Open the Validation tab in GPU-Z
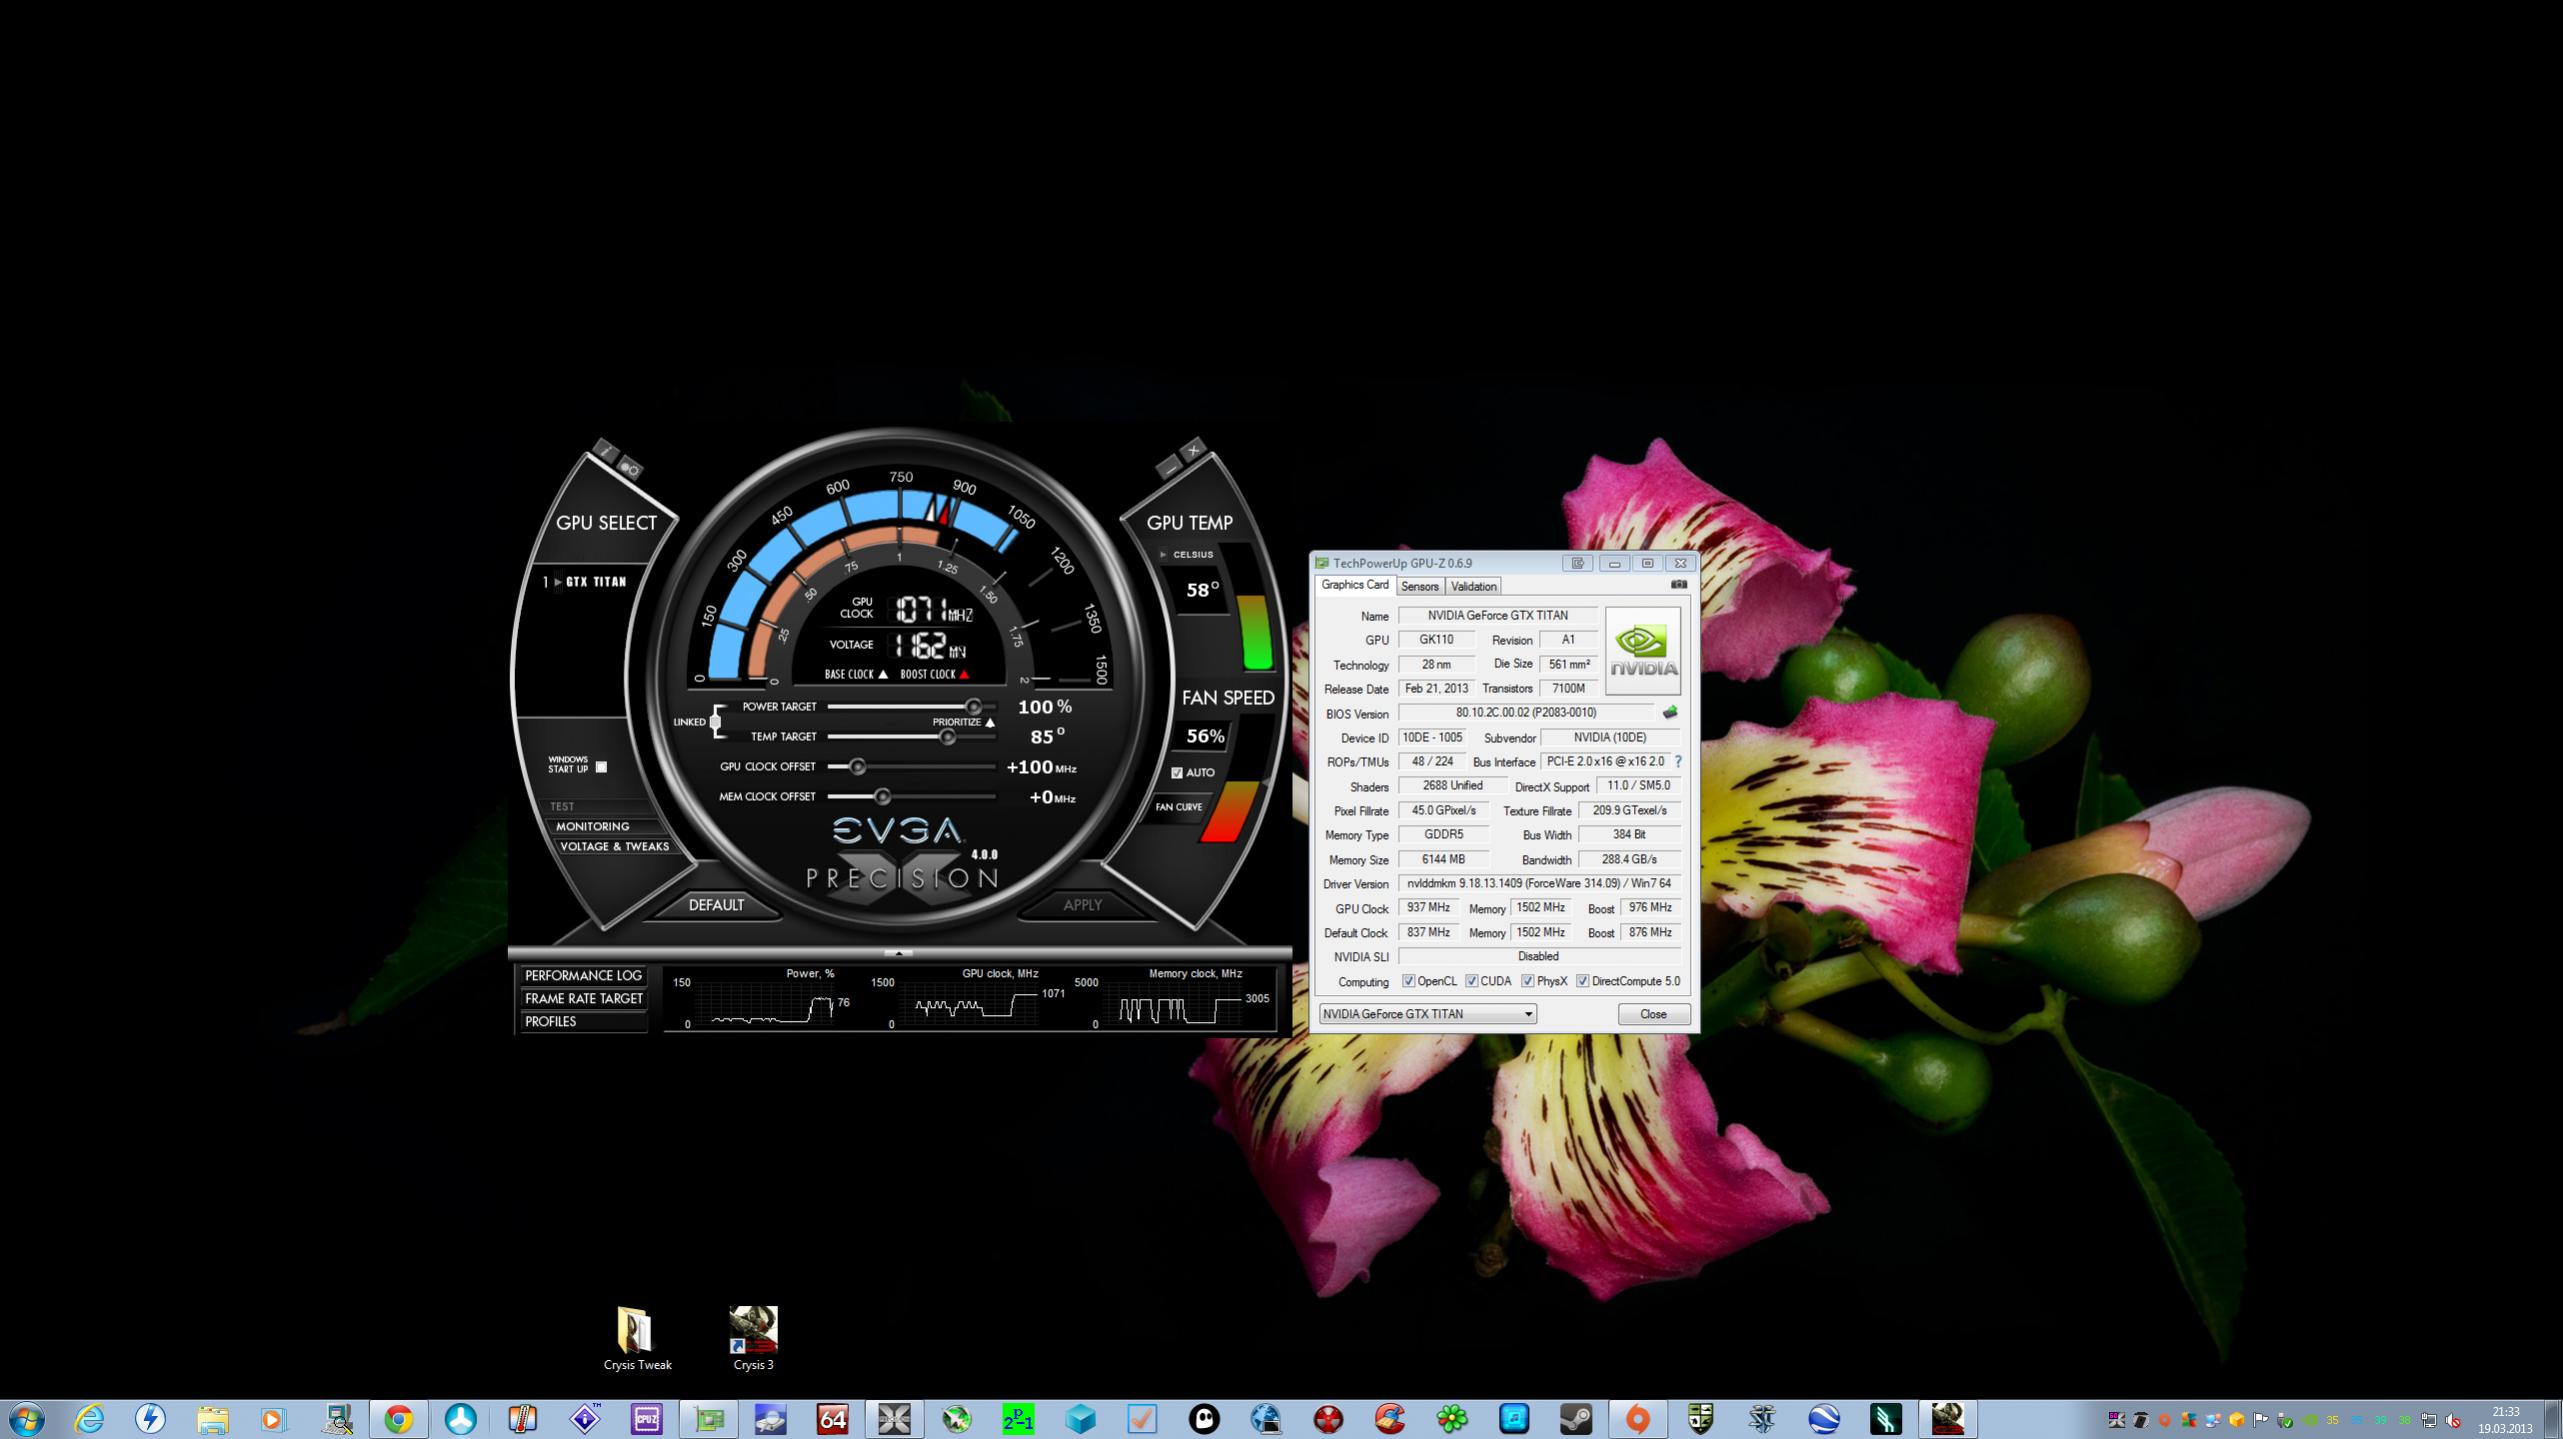 tap(1473, 587)
